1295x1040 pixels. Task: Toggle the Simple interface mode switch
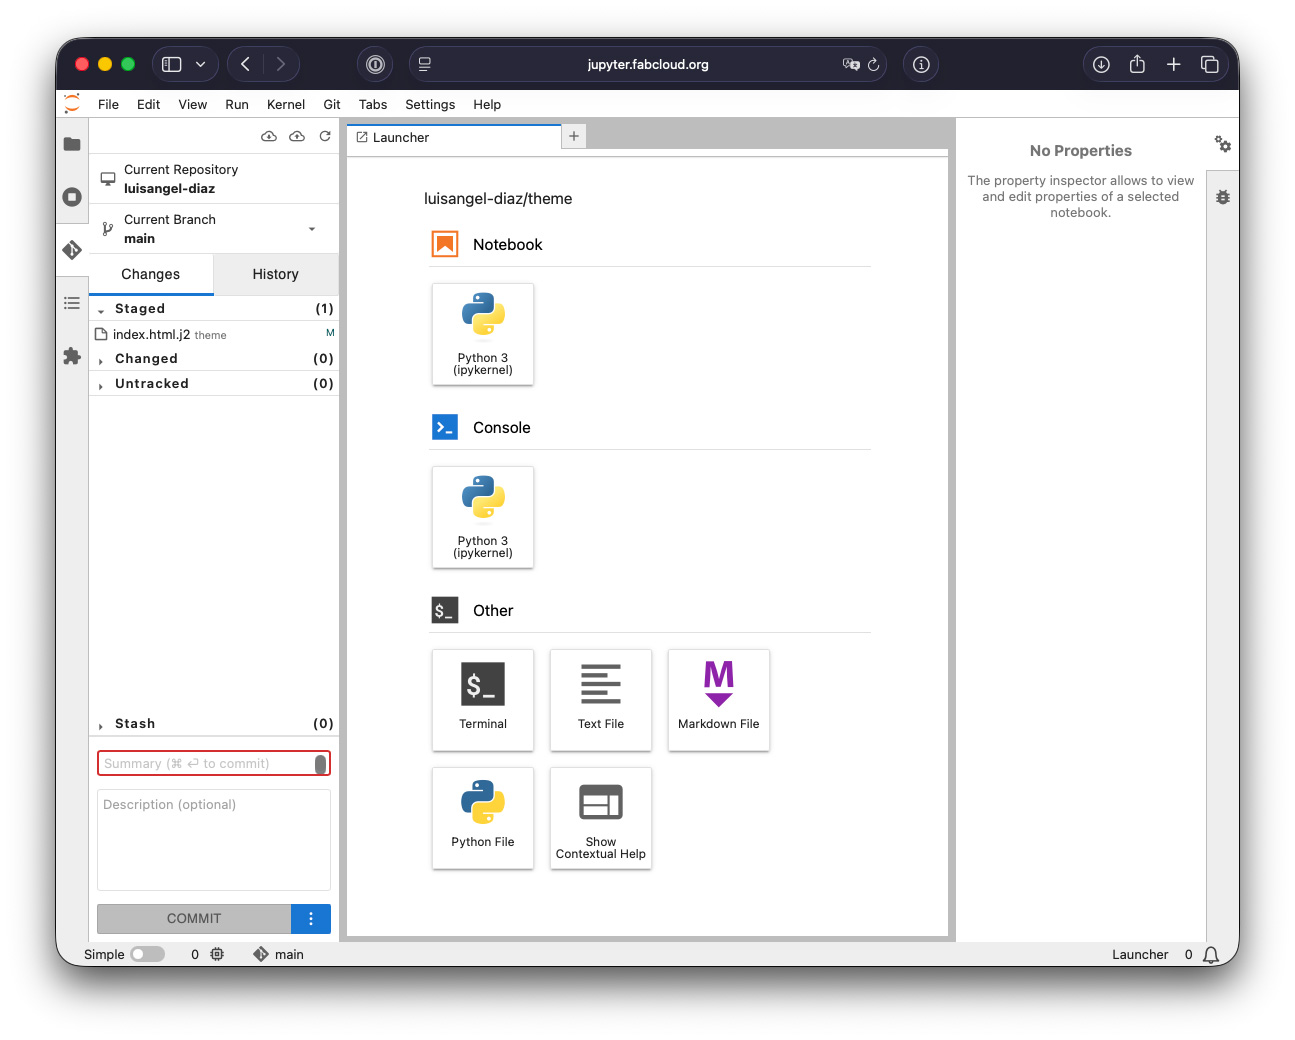[x=147, y=954]
